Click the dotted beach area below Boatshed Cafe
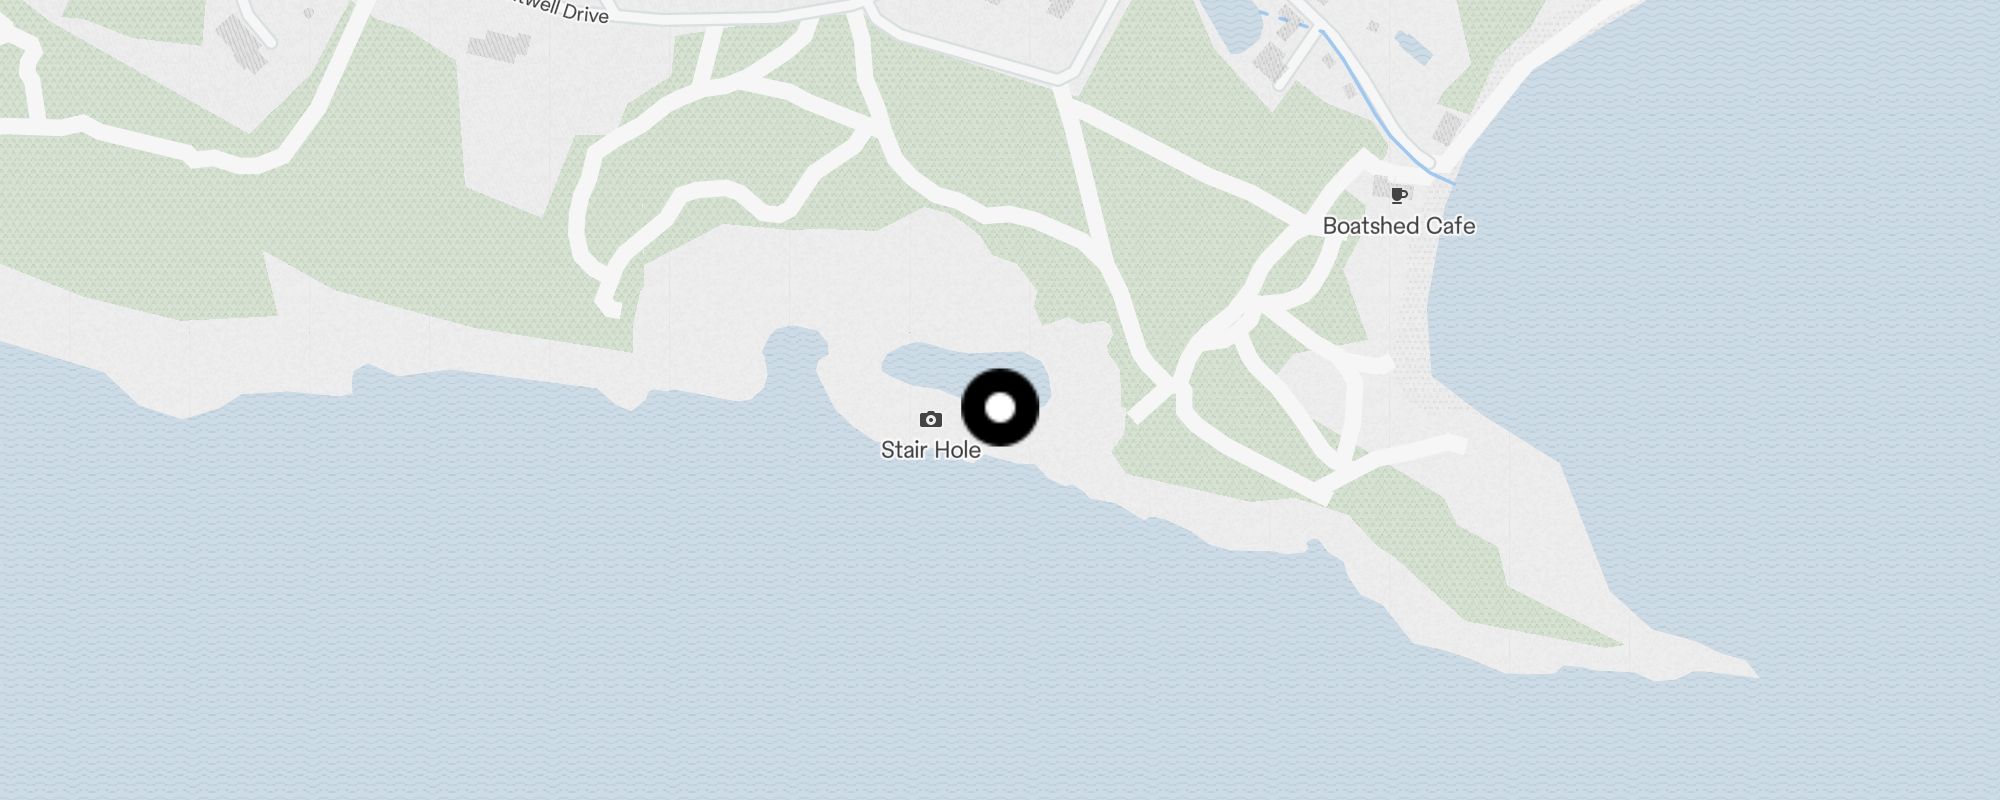Image resolution: width=2000 pixels, height=800 pixels. click(1418, 300)
